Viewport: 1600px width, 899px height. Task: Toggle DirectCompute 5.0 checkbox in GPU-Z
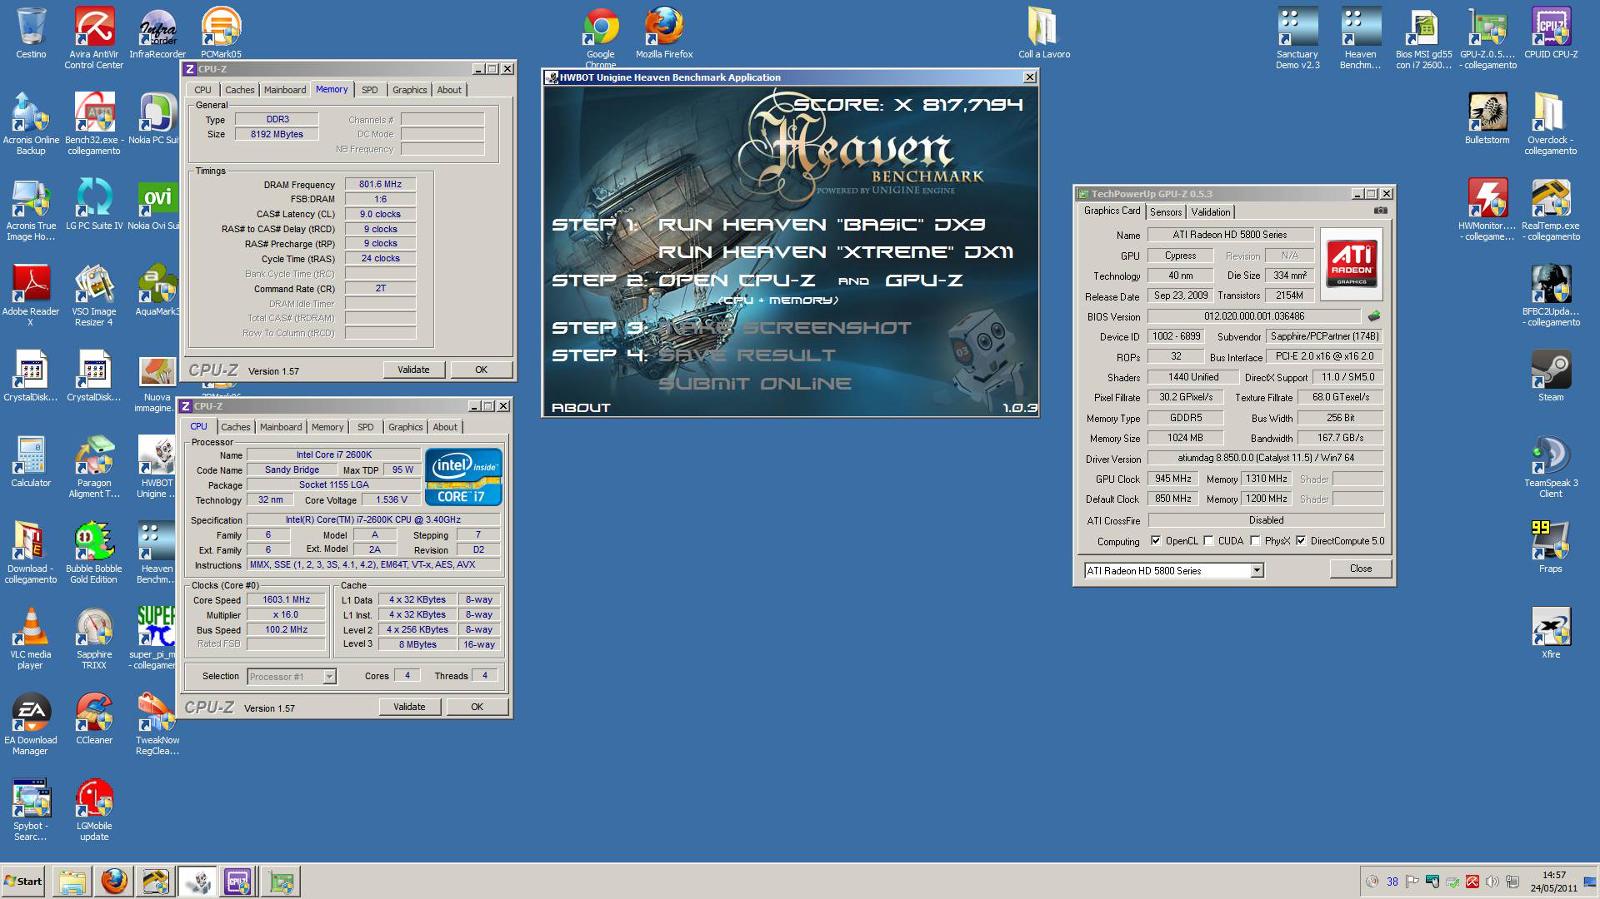[1301, 541]
